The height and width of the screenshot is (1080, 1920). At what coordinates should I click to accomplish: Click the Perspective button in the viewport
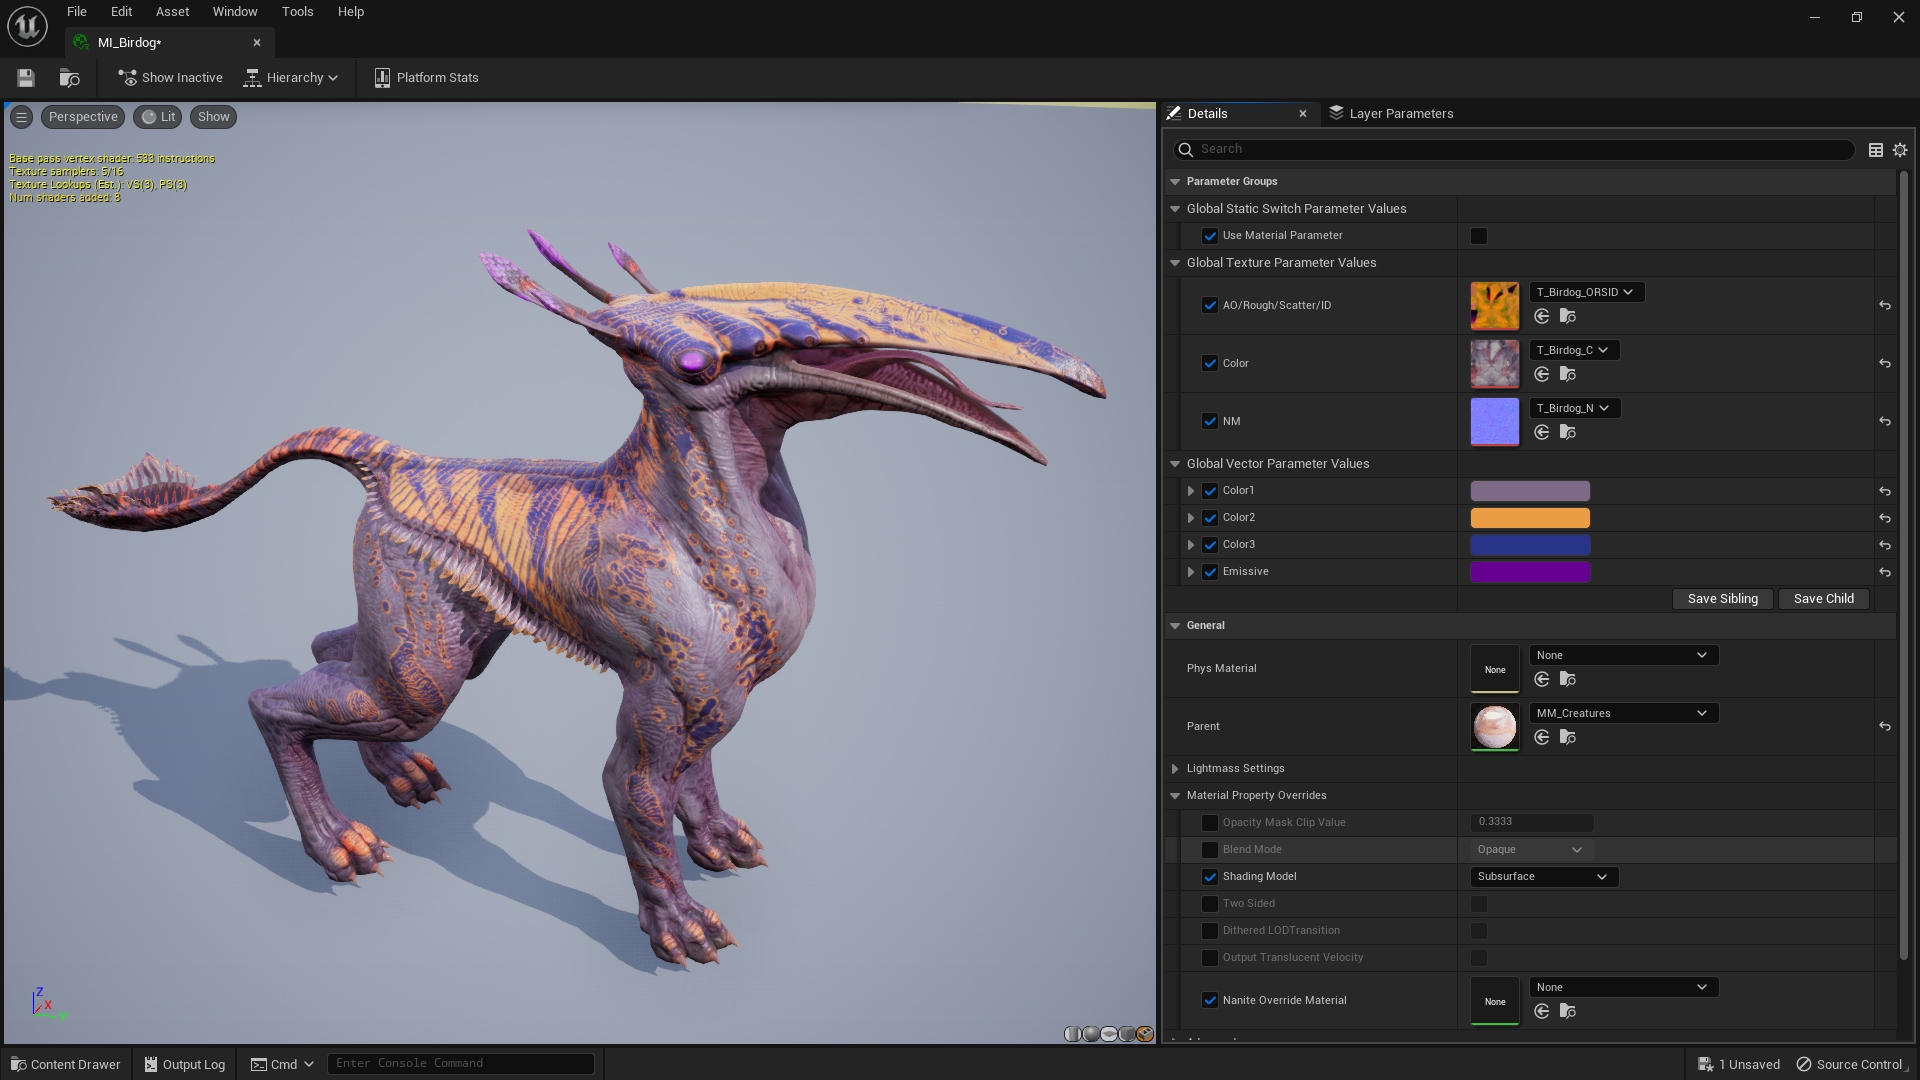coord(82,116)
